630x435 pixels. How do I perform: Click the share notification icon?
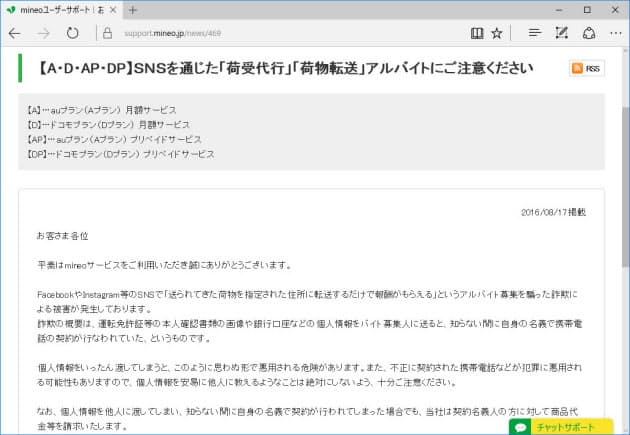(x=589, y=33)
